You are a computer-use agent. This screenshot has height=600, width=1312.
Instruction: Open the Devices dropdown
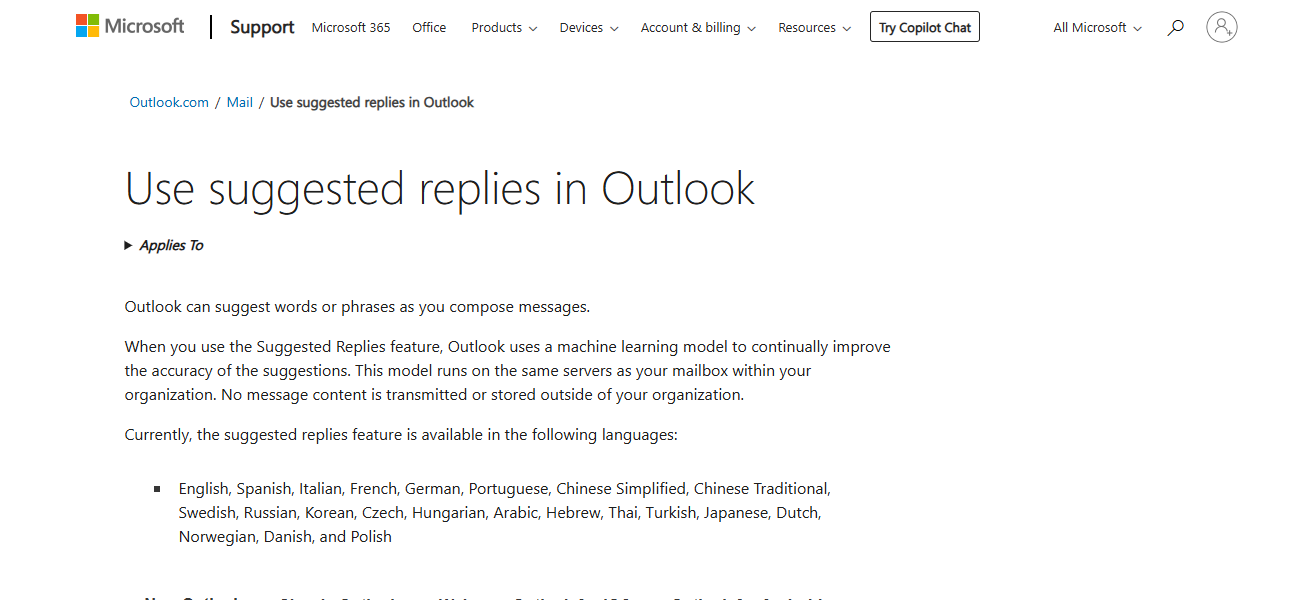coord(588,27)
